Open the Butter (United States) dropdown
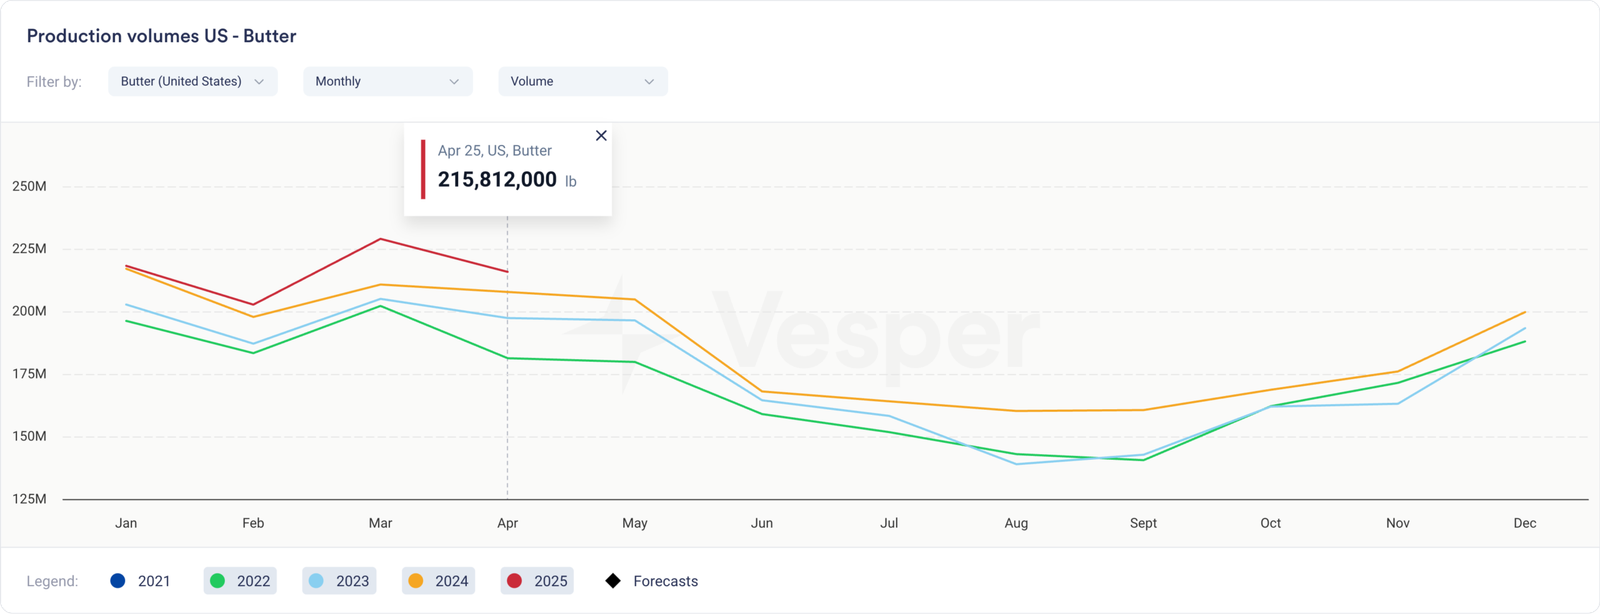 [192, 82]
